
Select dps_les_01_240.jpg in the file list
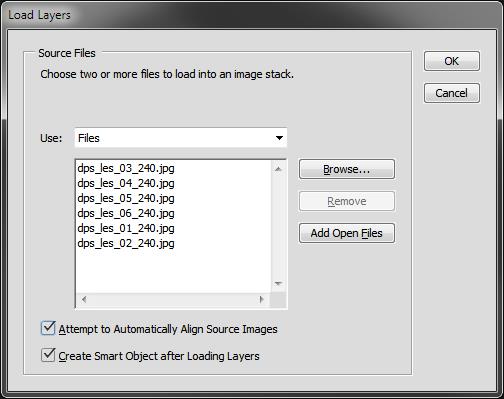pos(126,228)
